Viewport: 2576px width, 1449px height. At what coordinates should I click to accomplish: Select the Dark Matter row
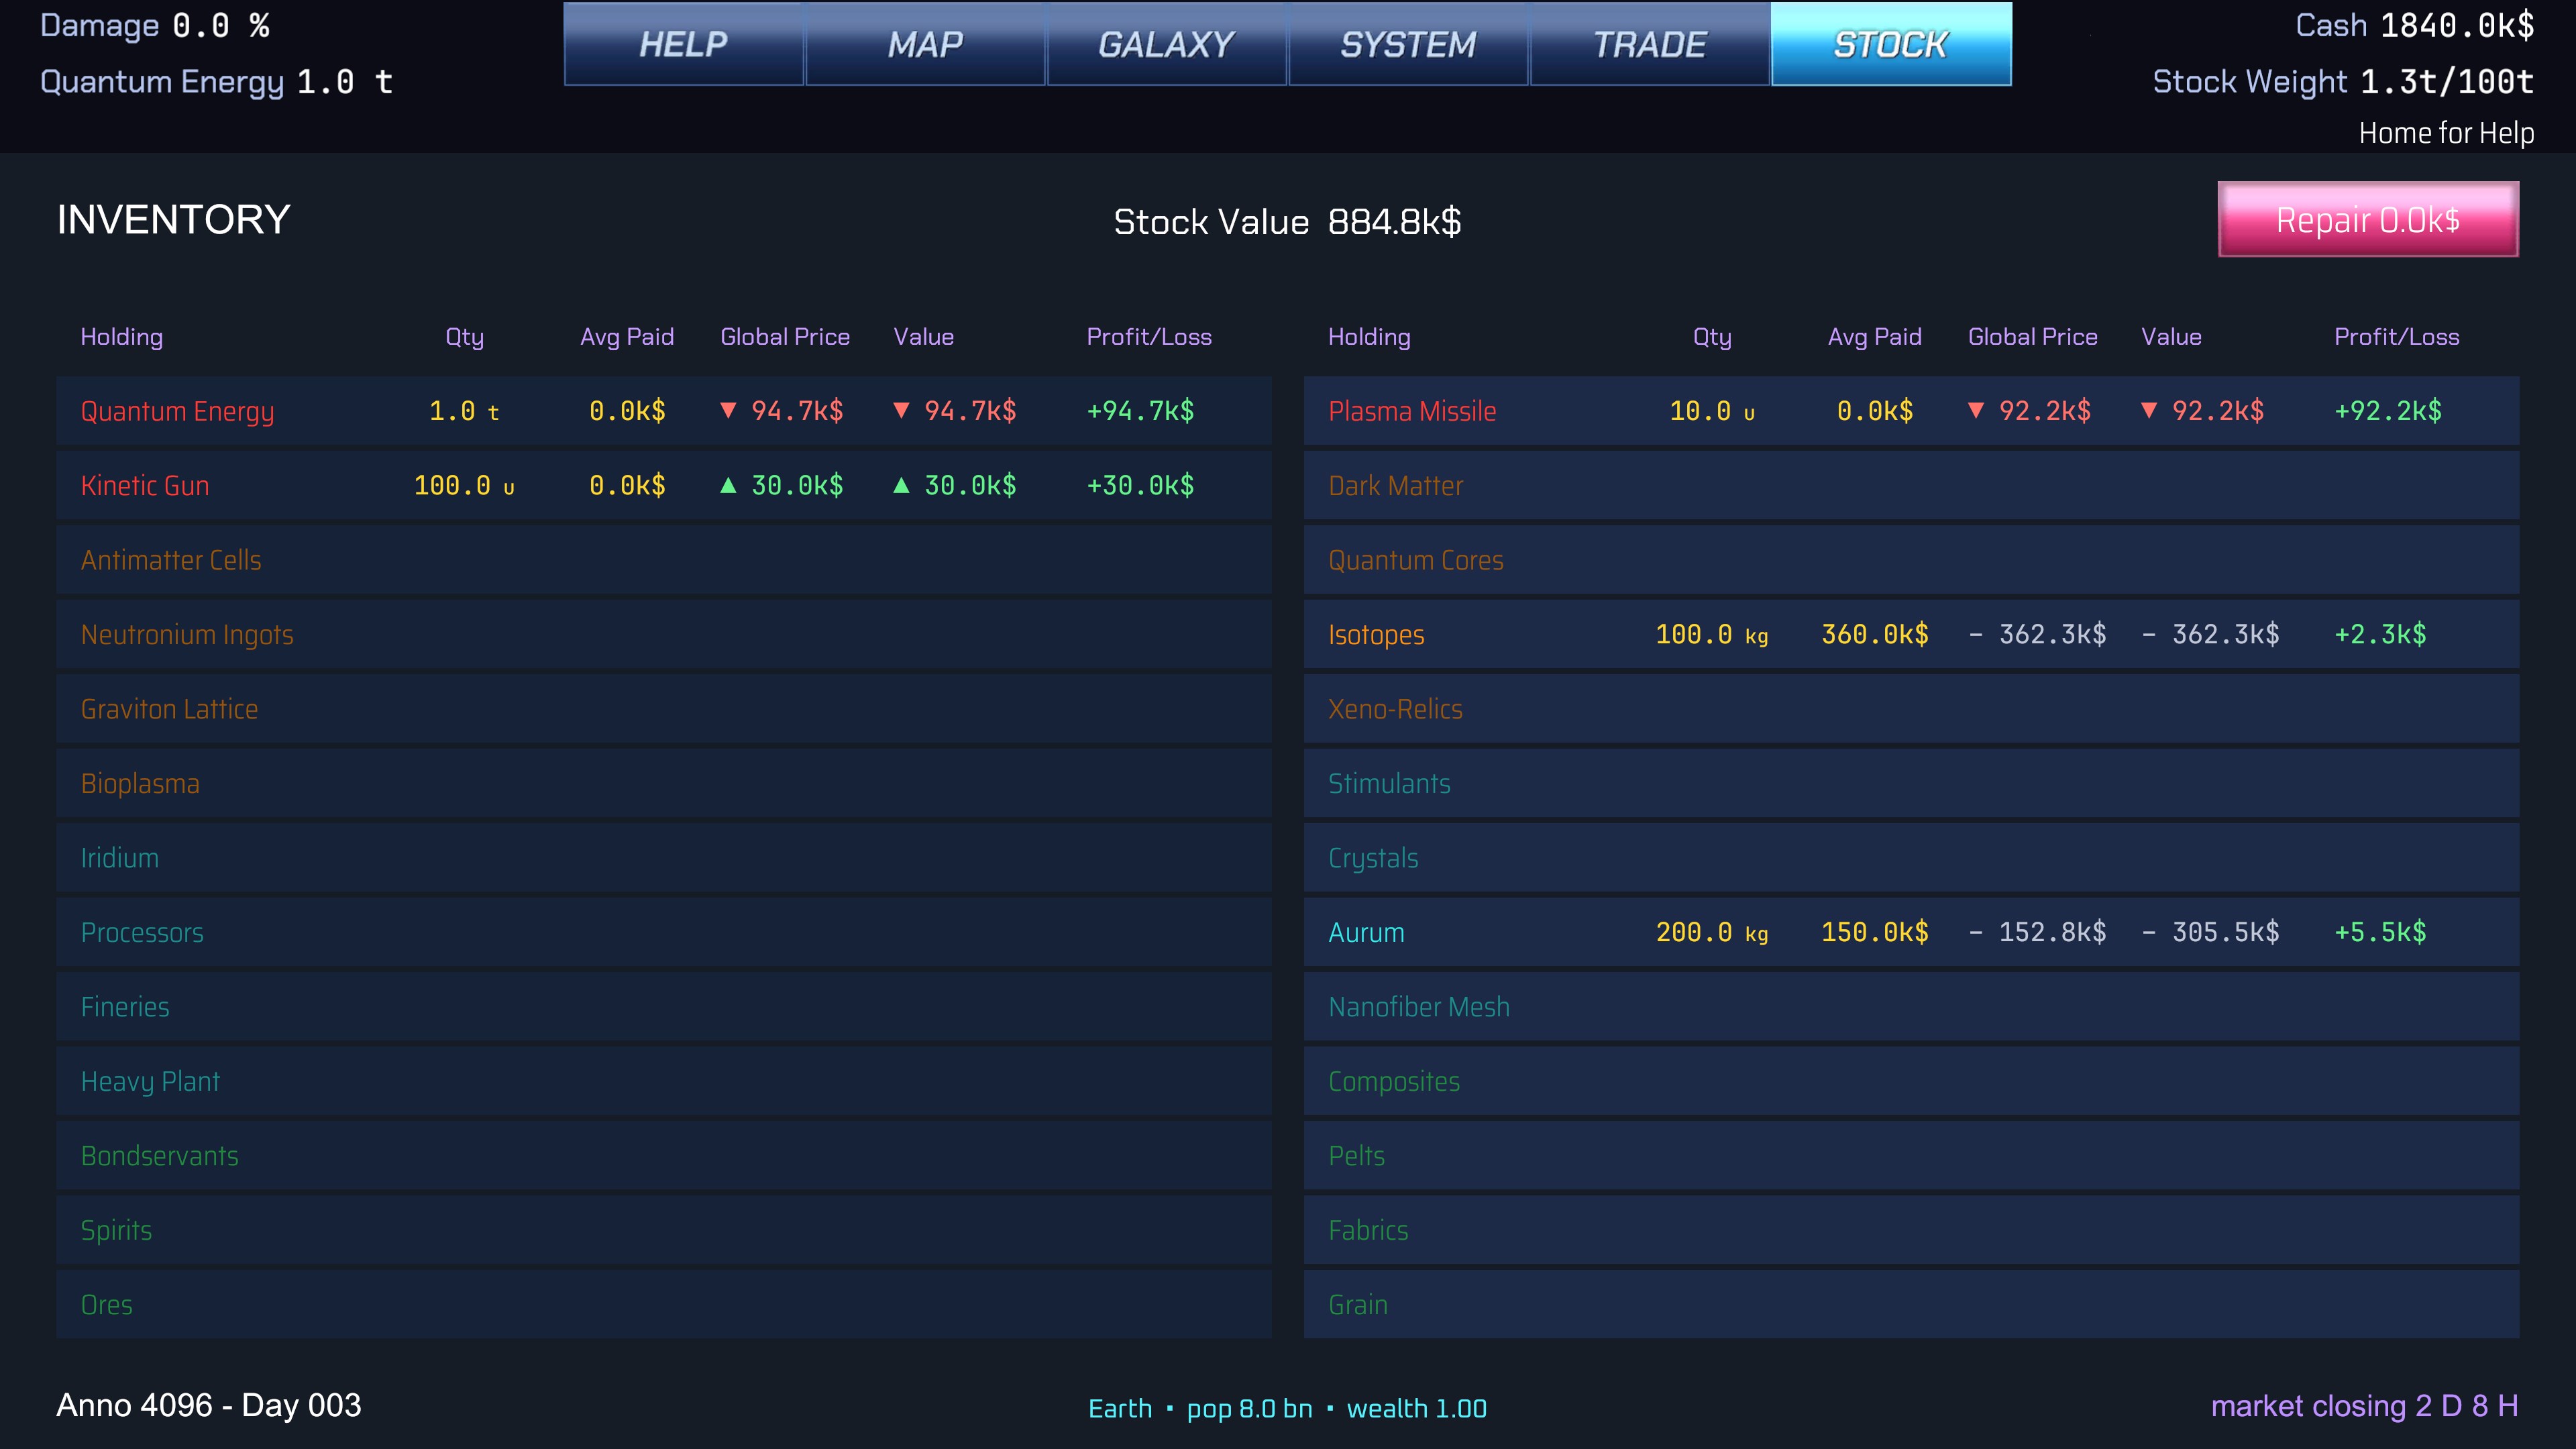pyautogui.click(x=1911, y=485)
